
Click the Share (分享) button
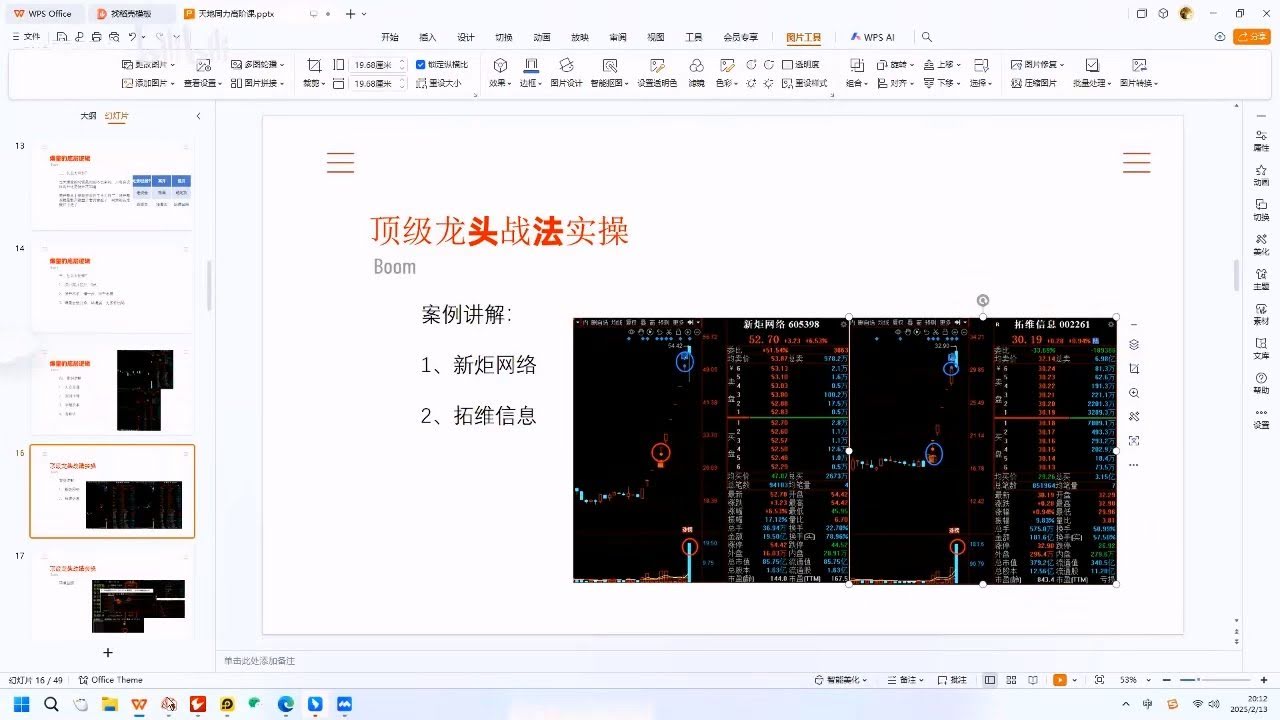coord(1251,37)
